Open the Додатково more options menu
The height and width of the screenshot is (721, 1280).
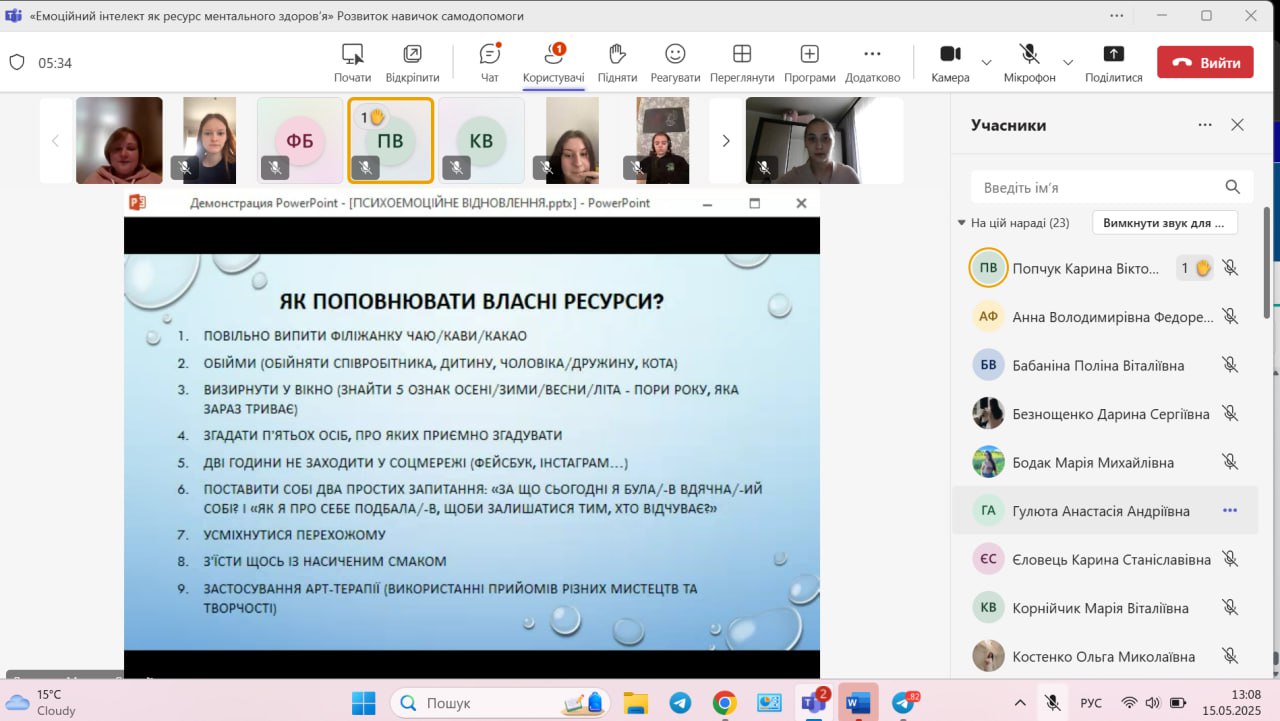[872, 55]
